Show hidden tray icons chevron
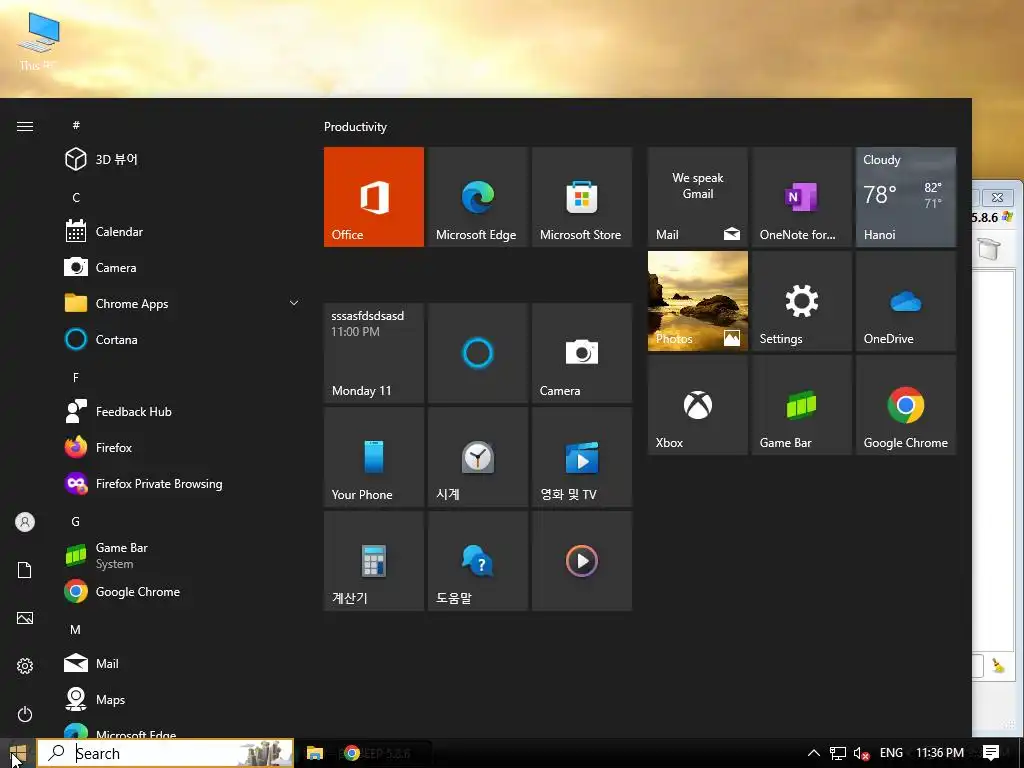Screen dimensions: 1024x768 tap(814, 752)
